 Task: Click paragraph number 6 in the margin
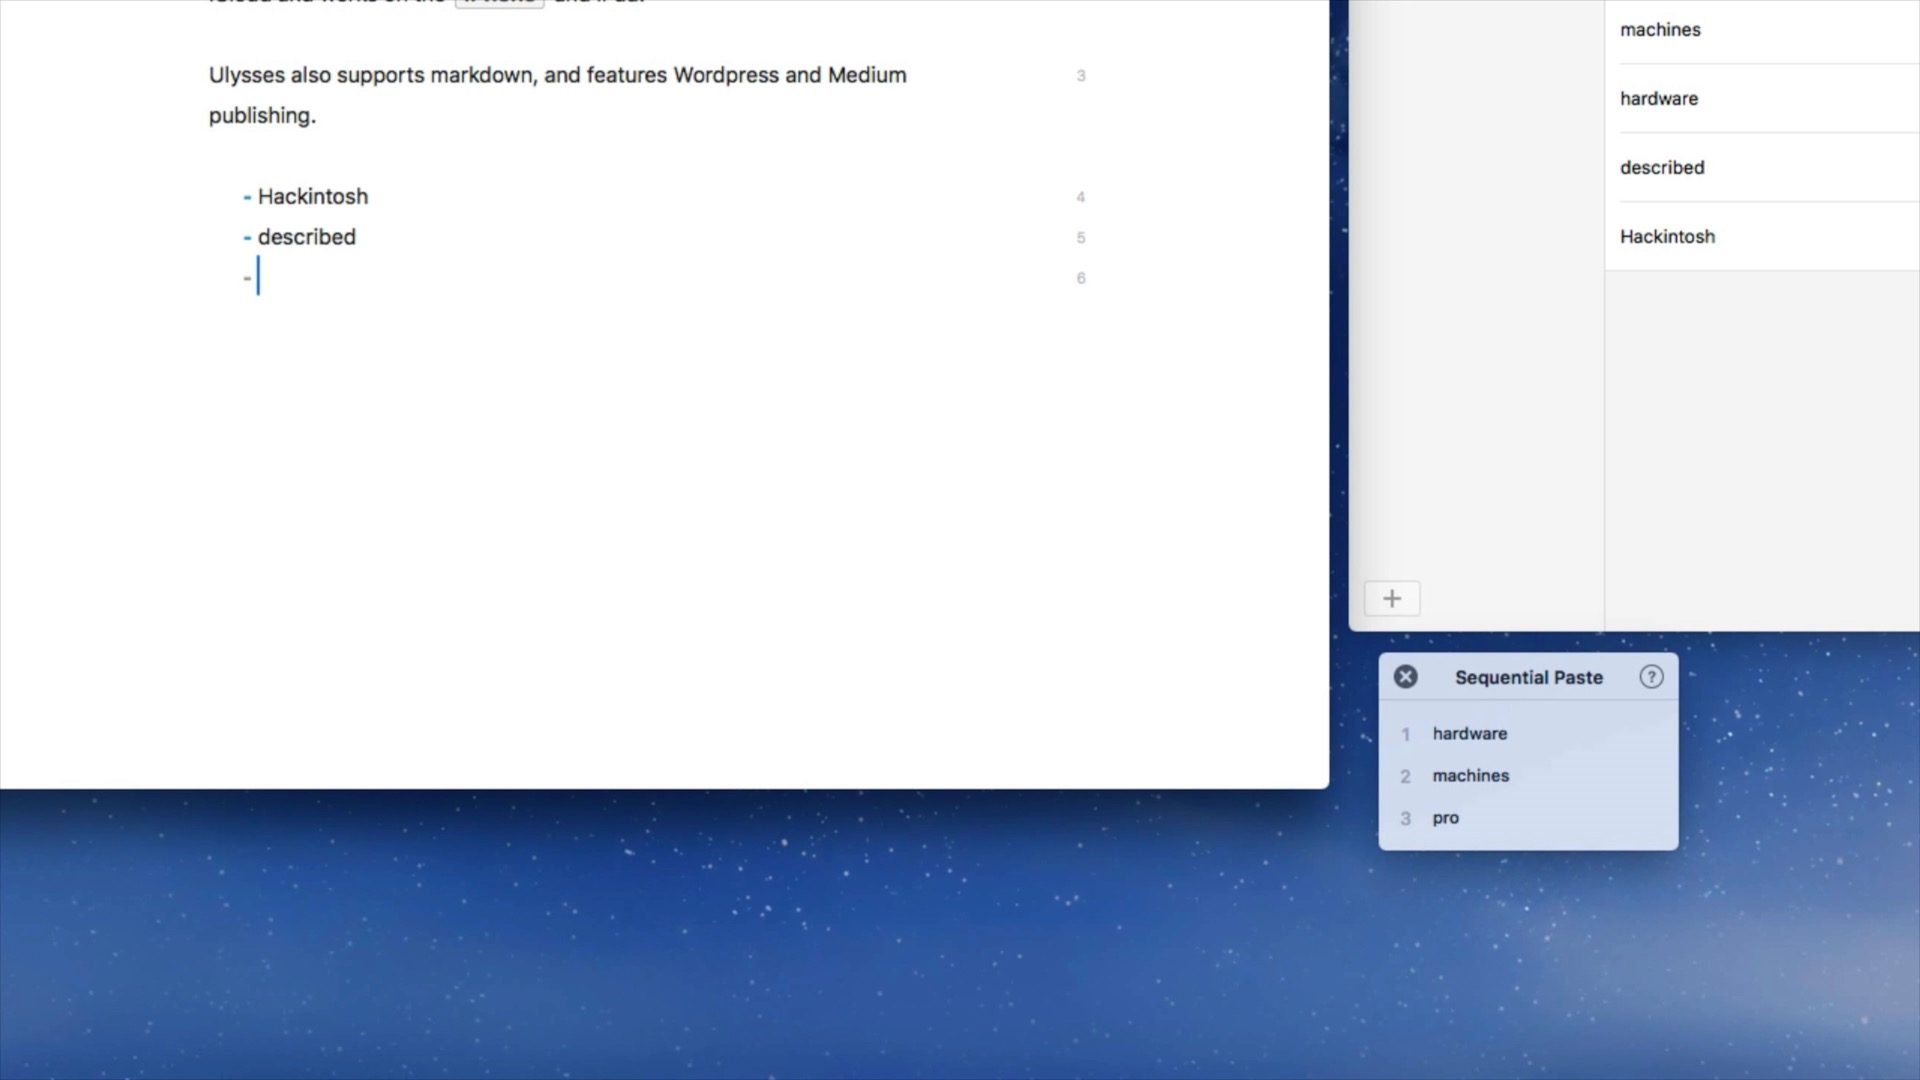click(x=1080, y=278)
